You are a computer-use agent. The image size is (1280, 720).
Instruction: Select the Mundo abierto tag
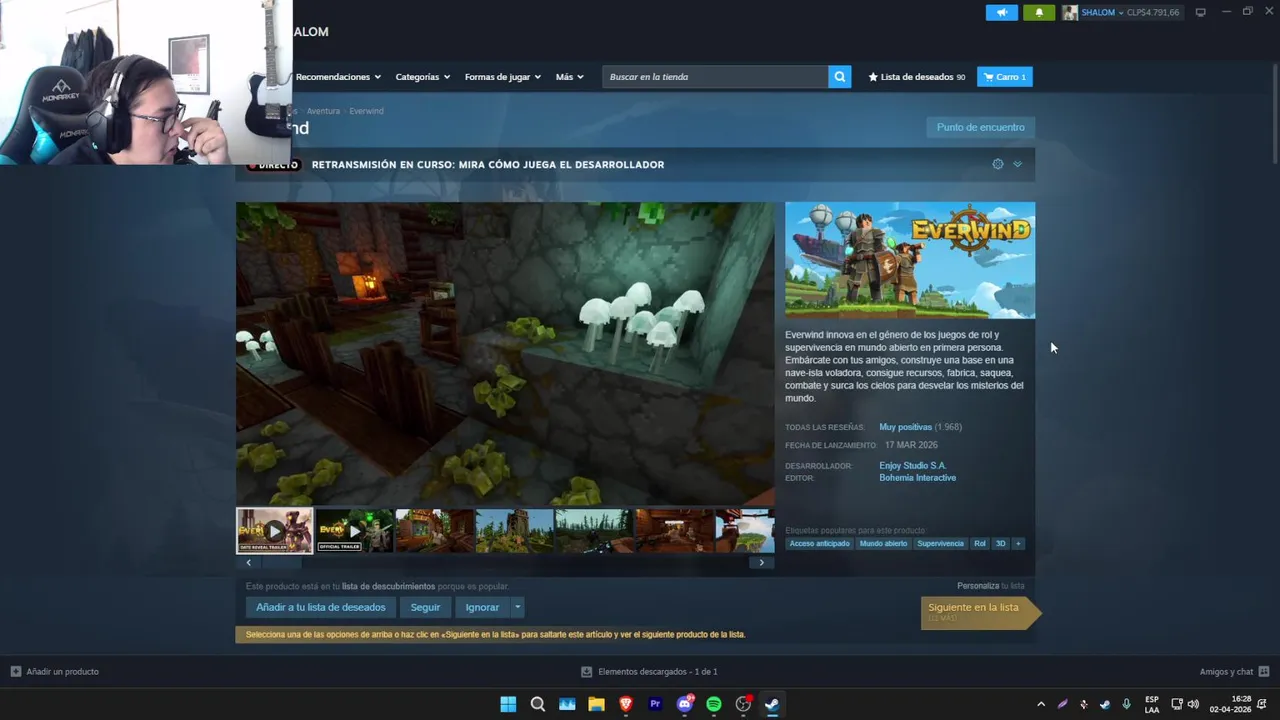coord(883,544)
